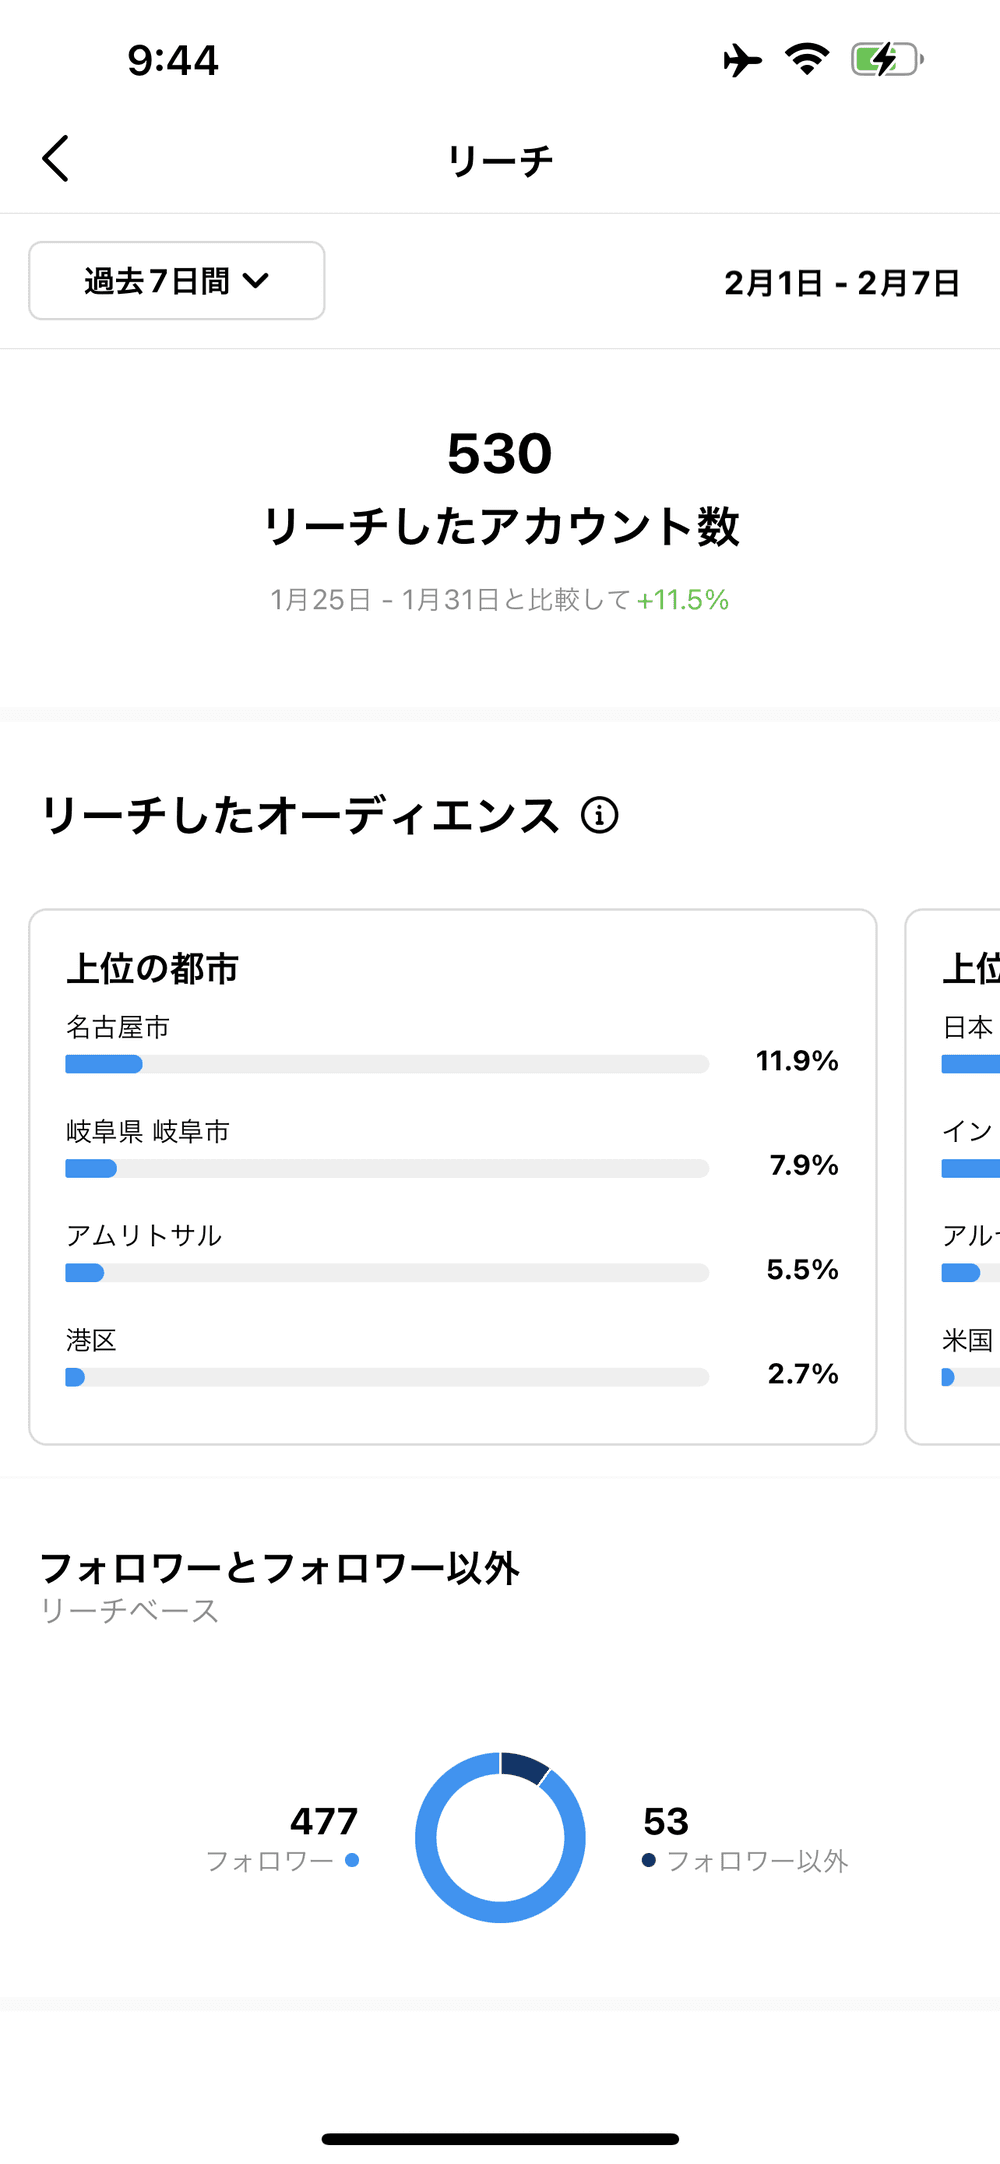Tap the 岐阜県 岐阜市 percentage bar
The height and width of the screenshot is (2164, 1000).
coord(387,1168)
